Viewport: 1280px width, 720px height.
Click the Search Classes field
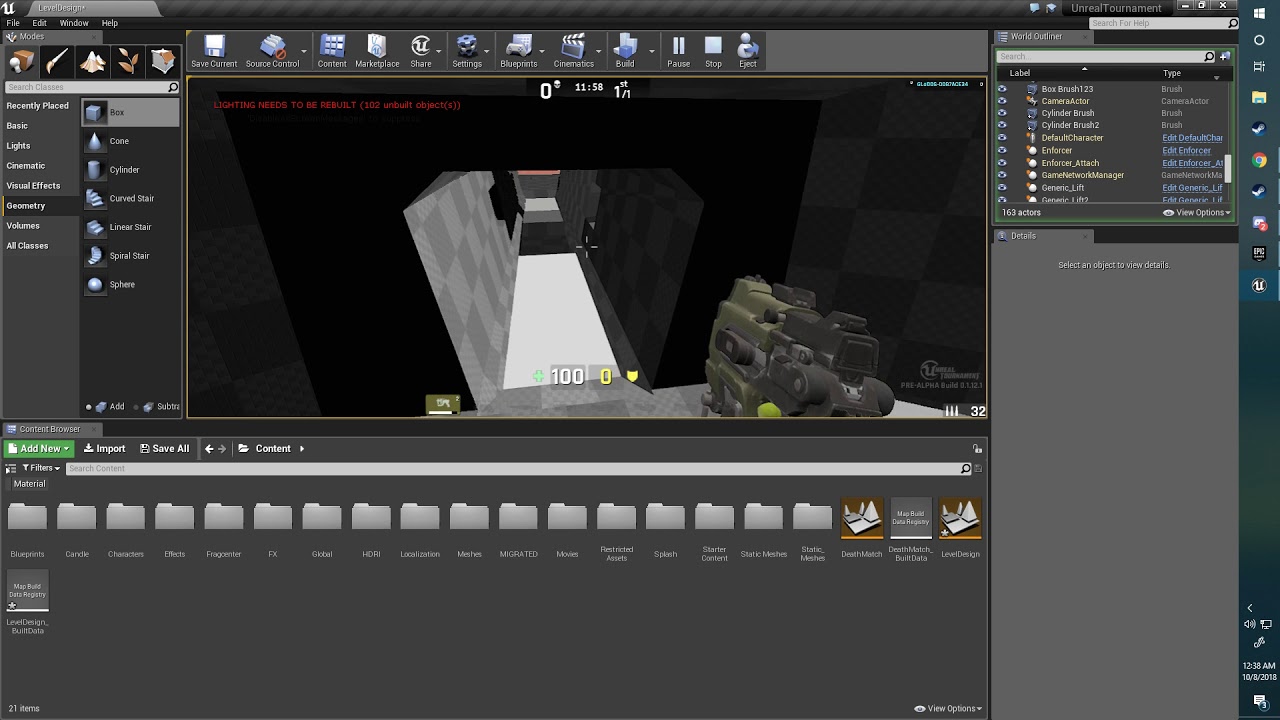(x=92, y=88)
